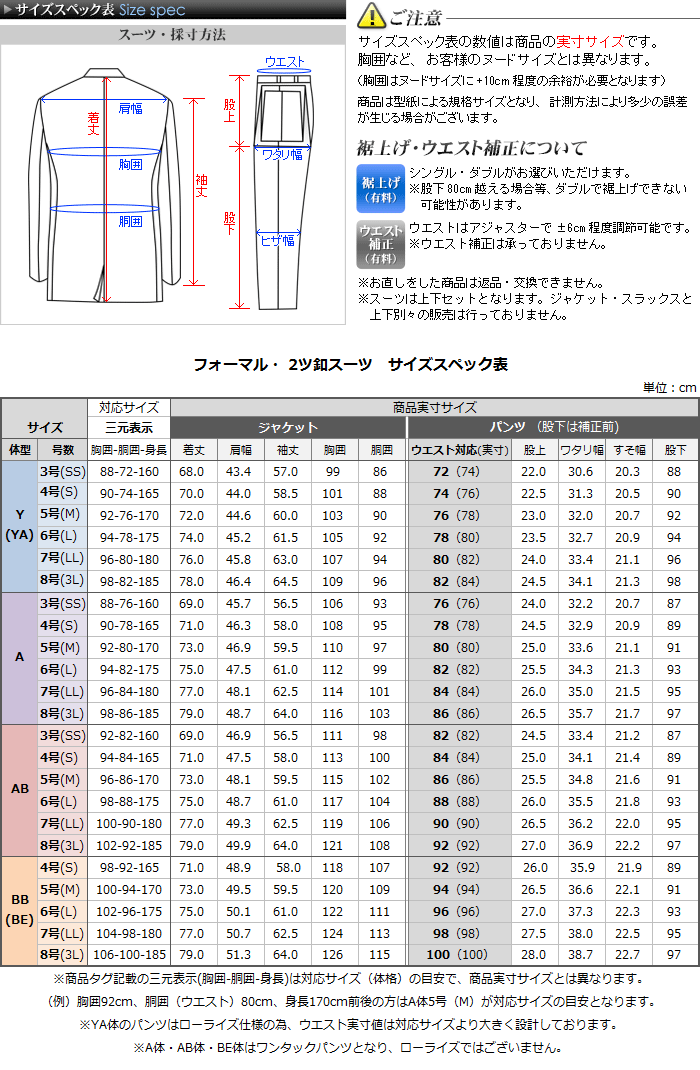
Task: Click the 肩幅 label on the jacket diagram
Action: (129, 107)
